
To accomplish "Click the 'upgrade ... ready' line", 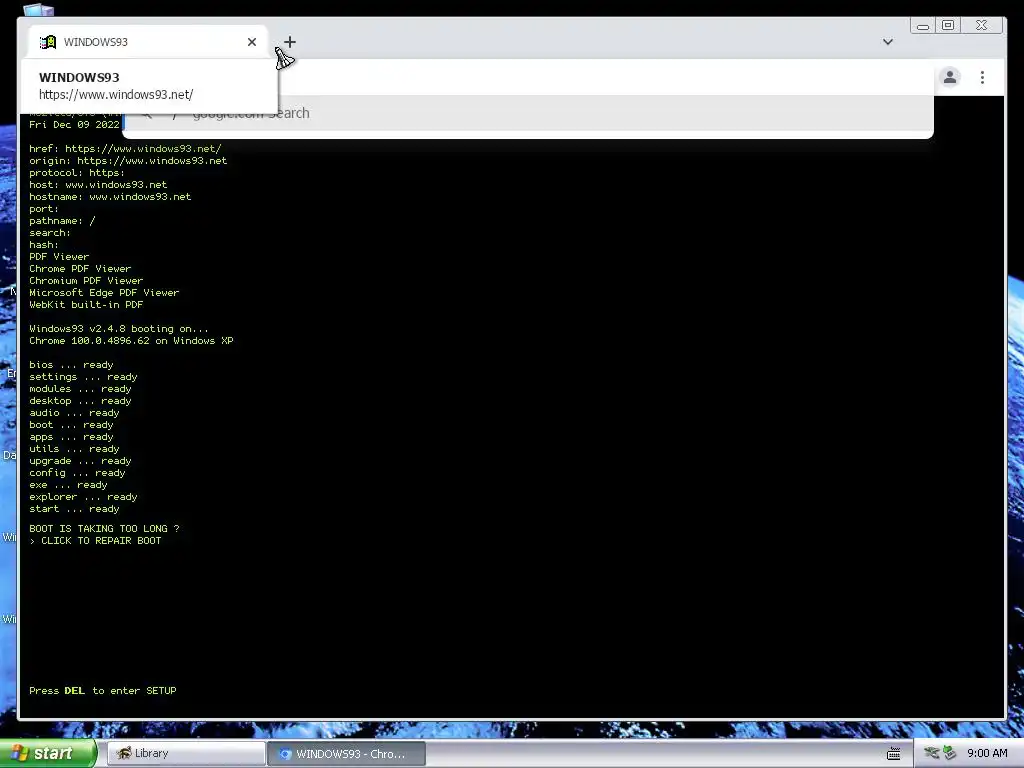I will pos(80,461).
